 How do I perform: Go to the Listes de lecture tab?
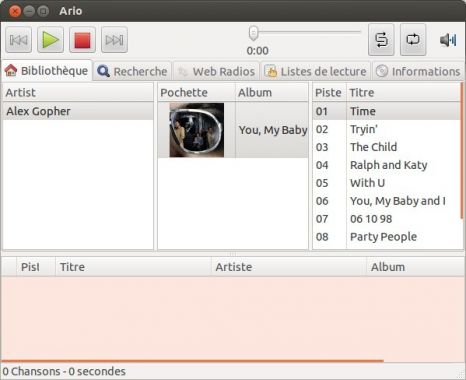[x=315, y=71]
